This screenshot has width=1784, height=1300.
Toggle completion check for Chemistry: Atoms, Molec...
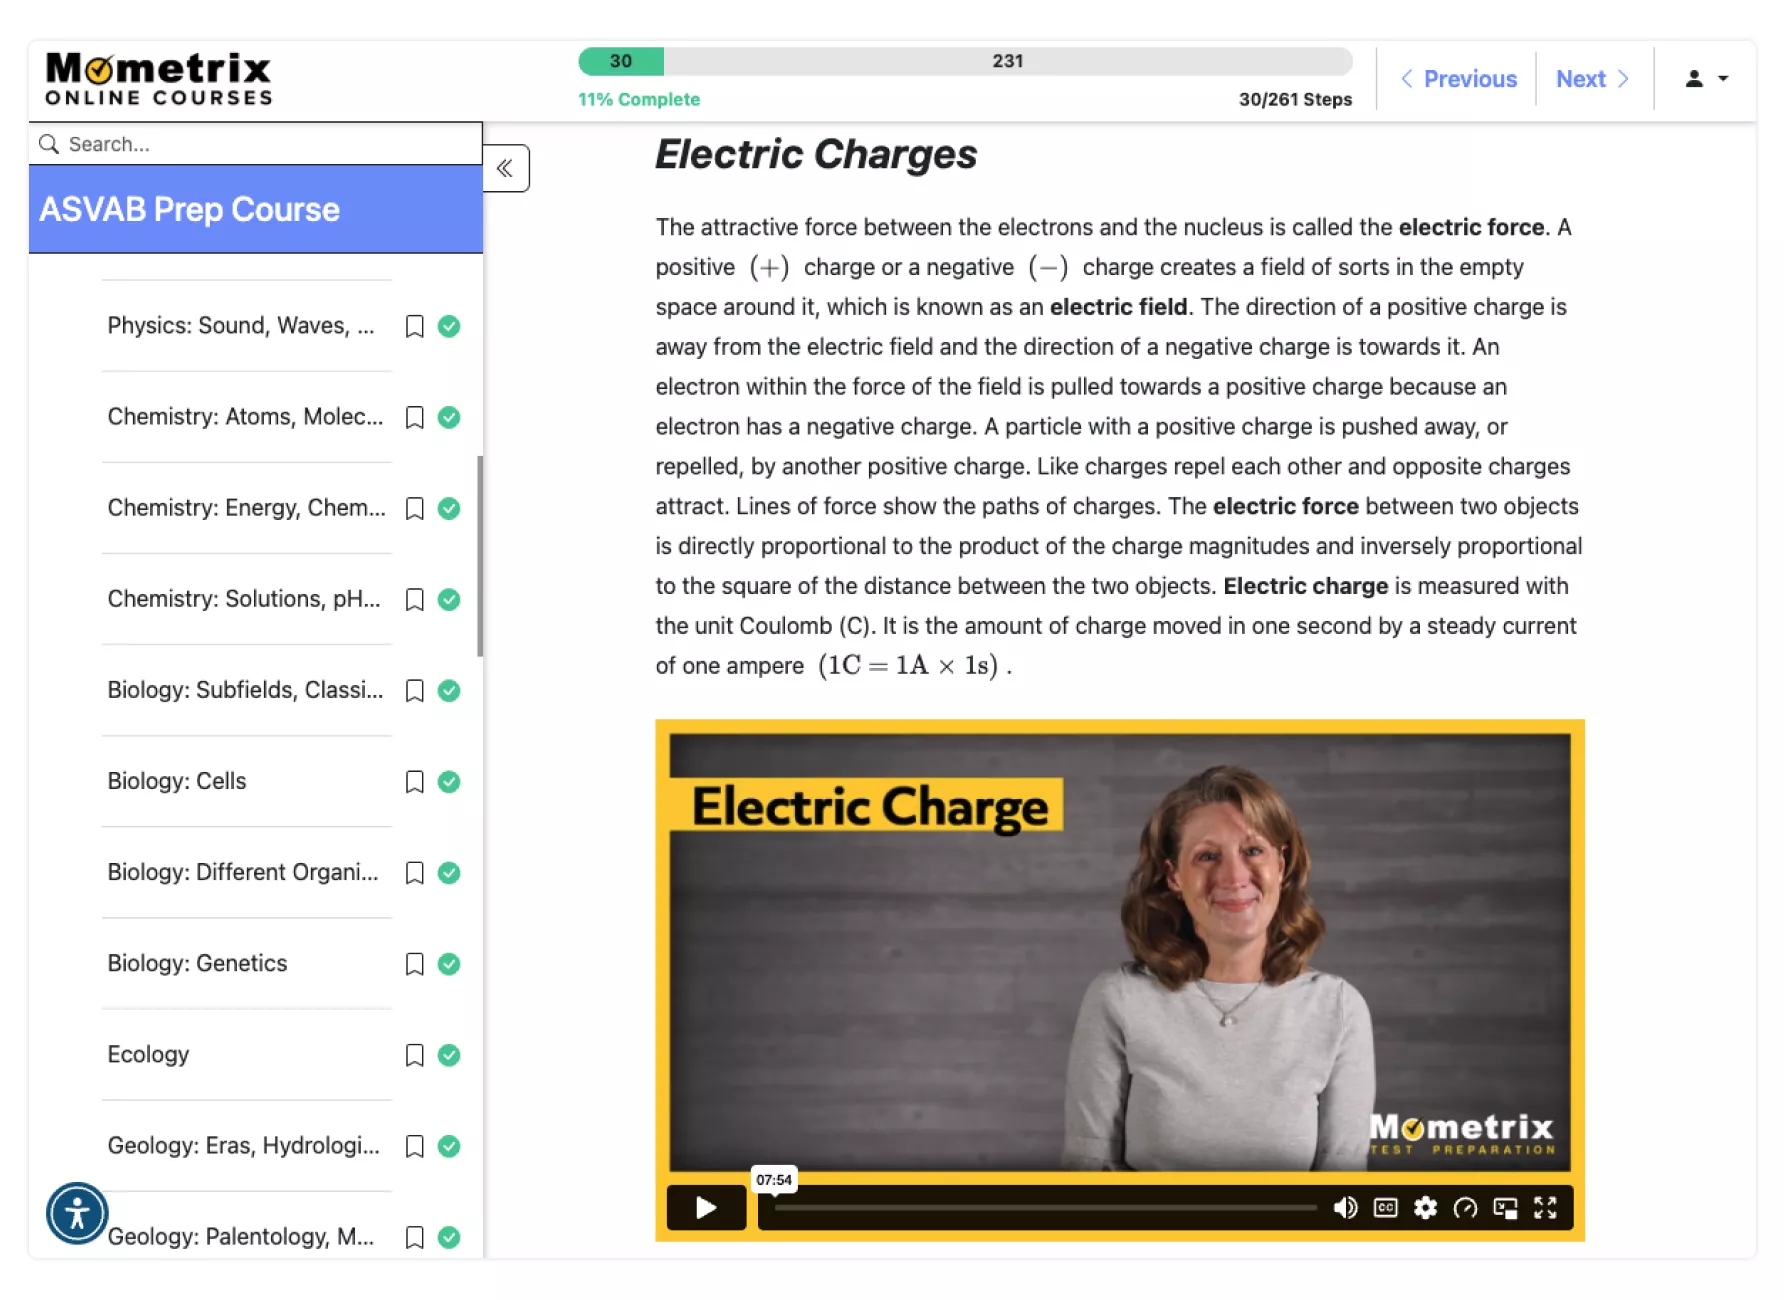tap(449, 417)
